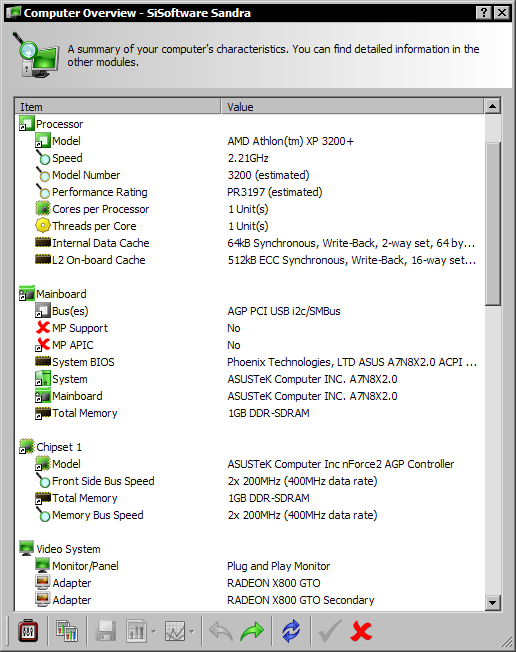The width and height of the screenshot is (516, 652).
Task: Click 'ASUSTeK Computer Inc nForce2 AGP Controller' value
Action: pos(341,464)
